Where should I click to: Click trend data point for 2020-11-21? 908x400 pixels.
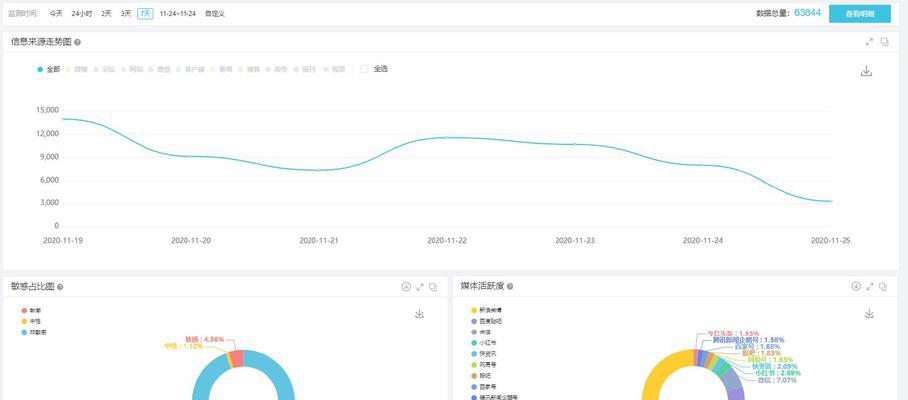pyautogui.click(x=318, y=170)
